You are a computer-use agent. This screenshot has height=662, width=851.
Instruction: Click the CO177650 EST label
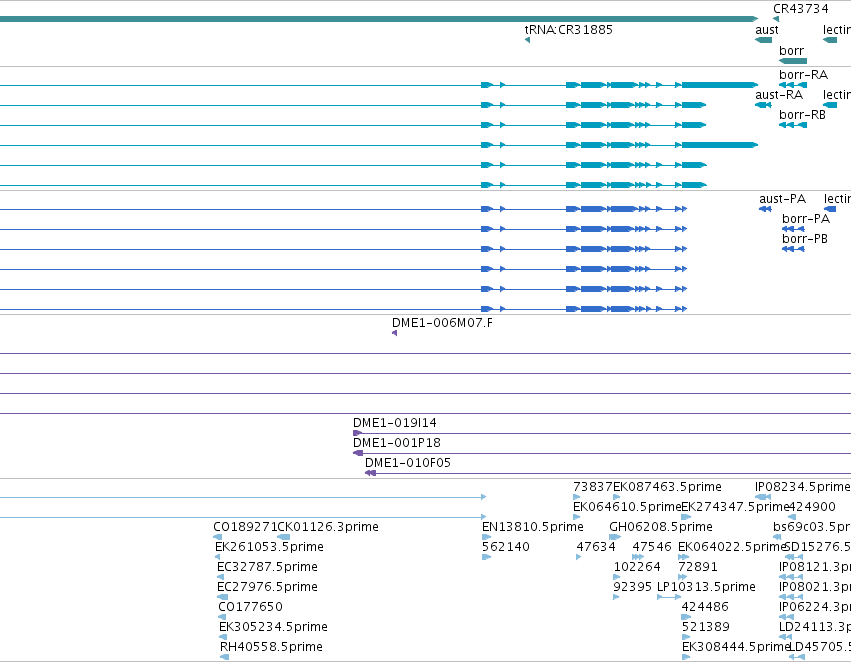click(x=250, y=607)
